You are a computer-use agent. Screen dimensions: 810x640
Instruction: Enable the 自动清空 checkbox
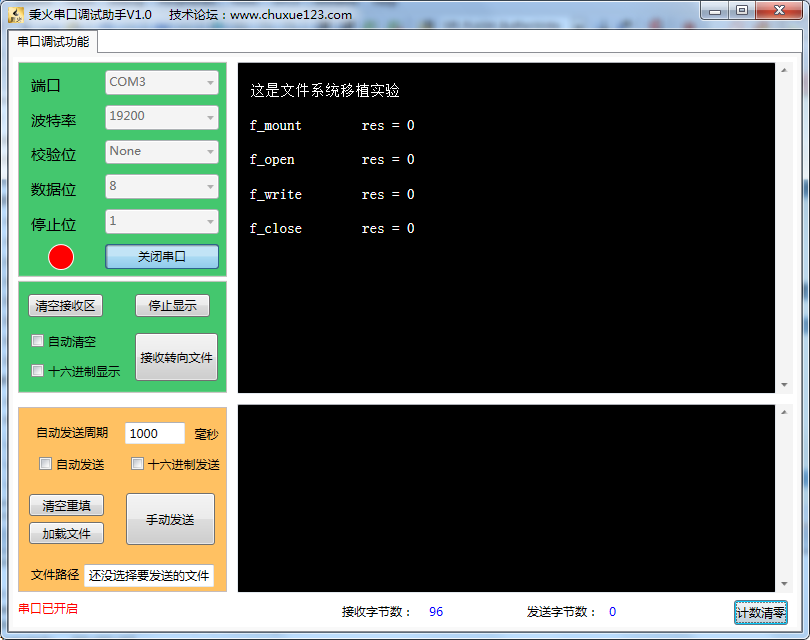point(37,341)
